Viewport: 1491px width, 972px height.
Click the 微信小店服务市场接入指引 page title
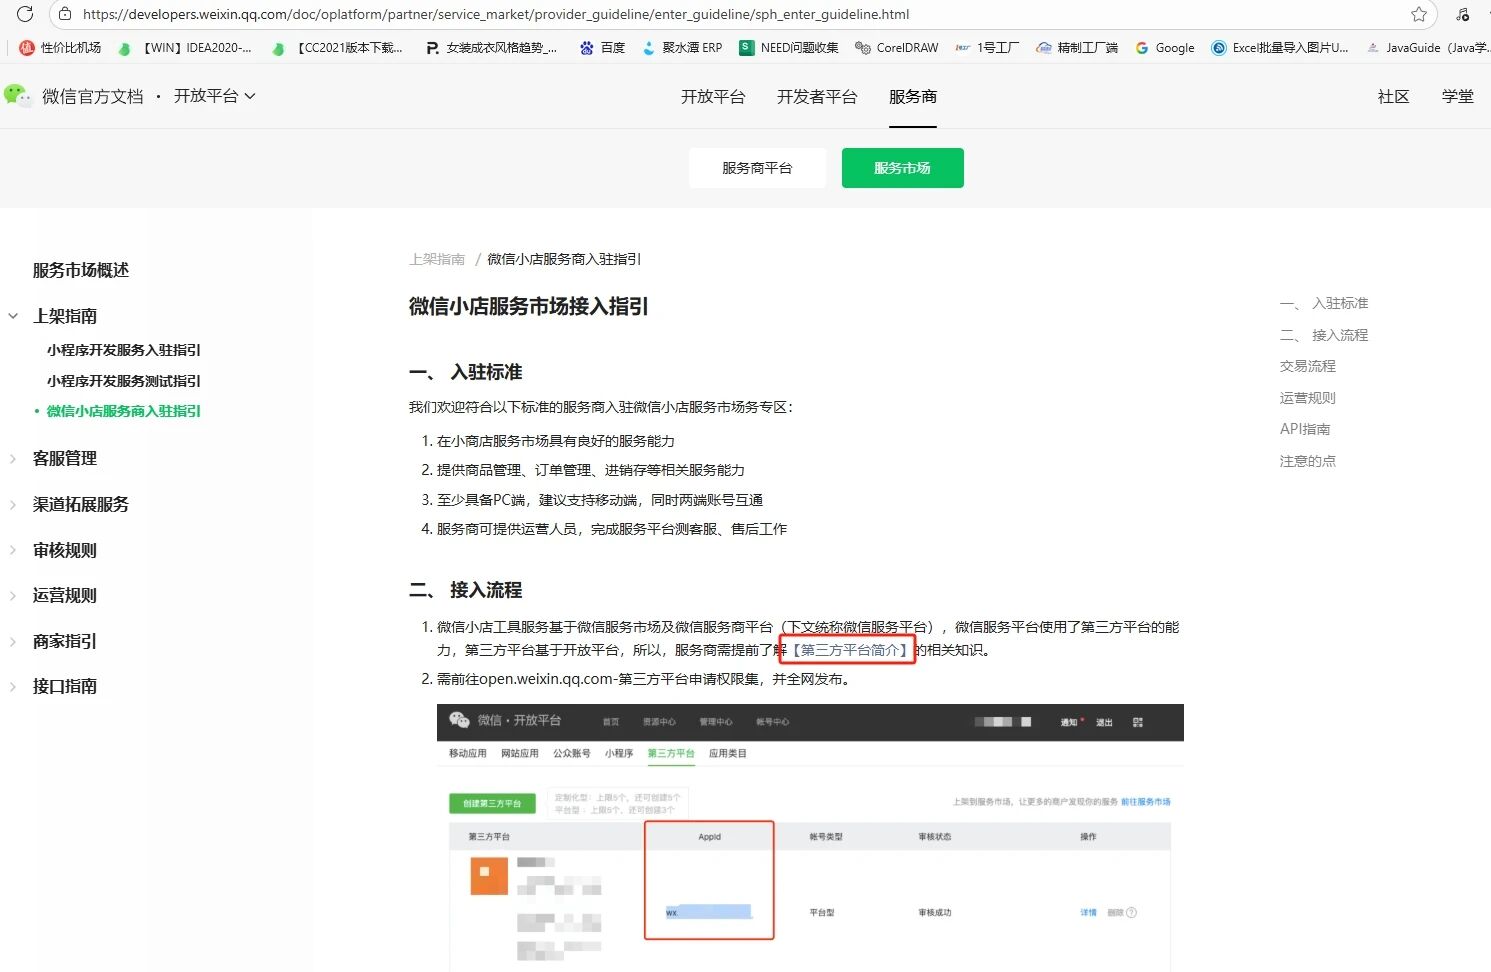[x=529, y=306]
